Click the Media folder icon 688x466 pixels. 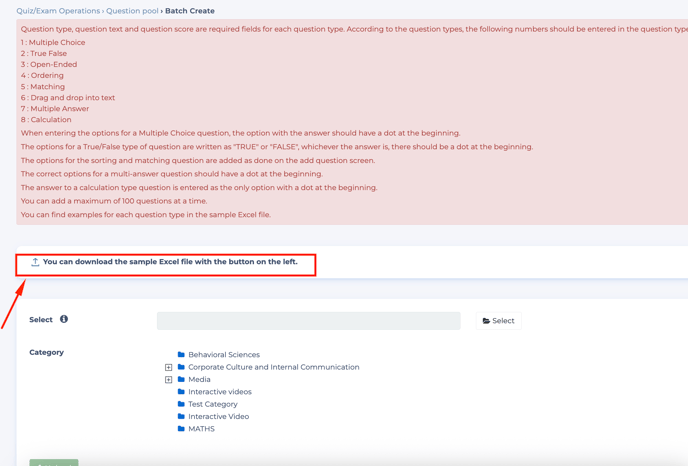point(181,380)
